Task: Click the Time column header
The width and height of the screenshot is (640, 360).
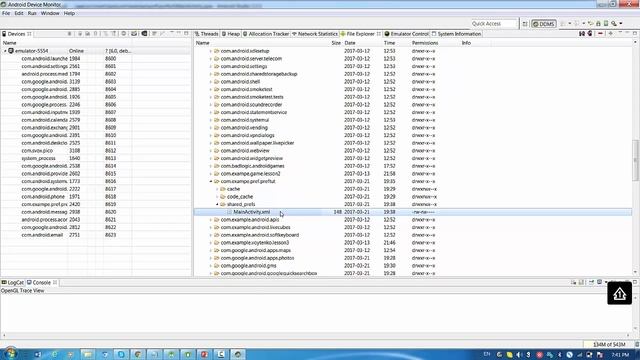Action: [389, 43]
